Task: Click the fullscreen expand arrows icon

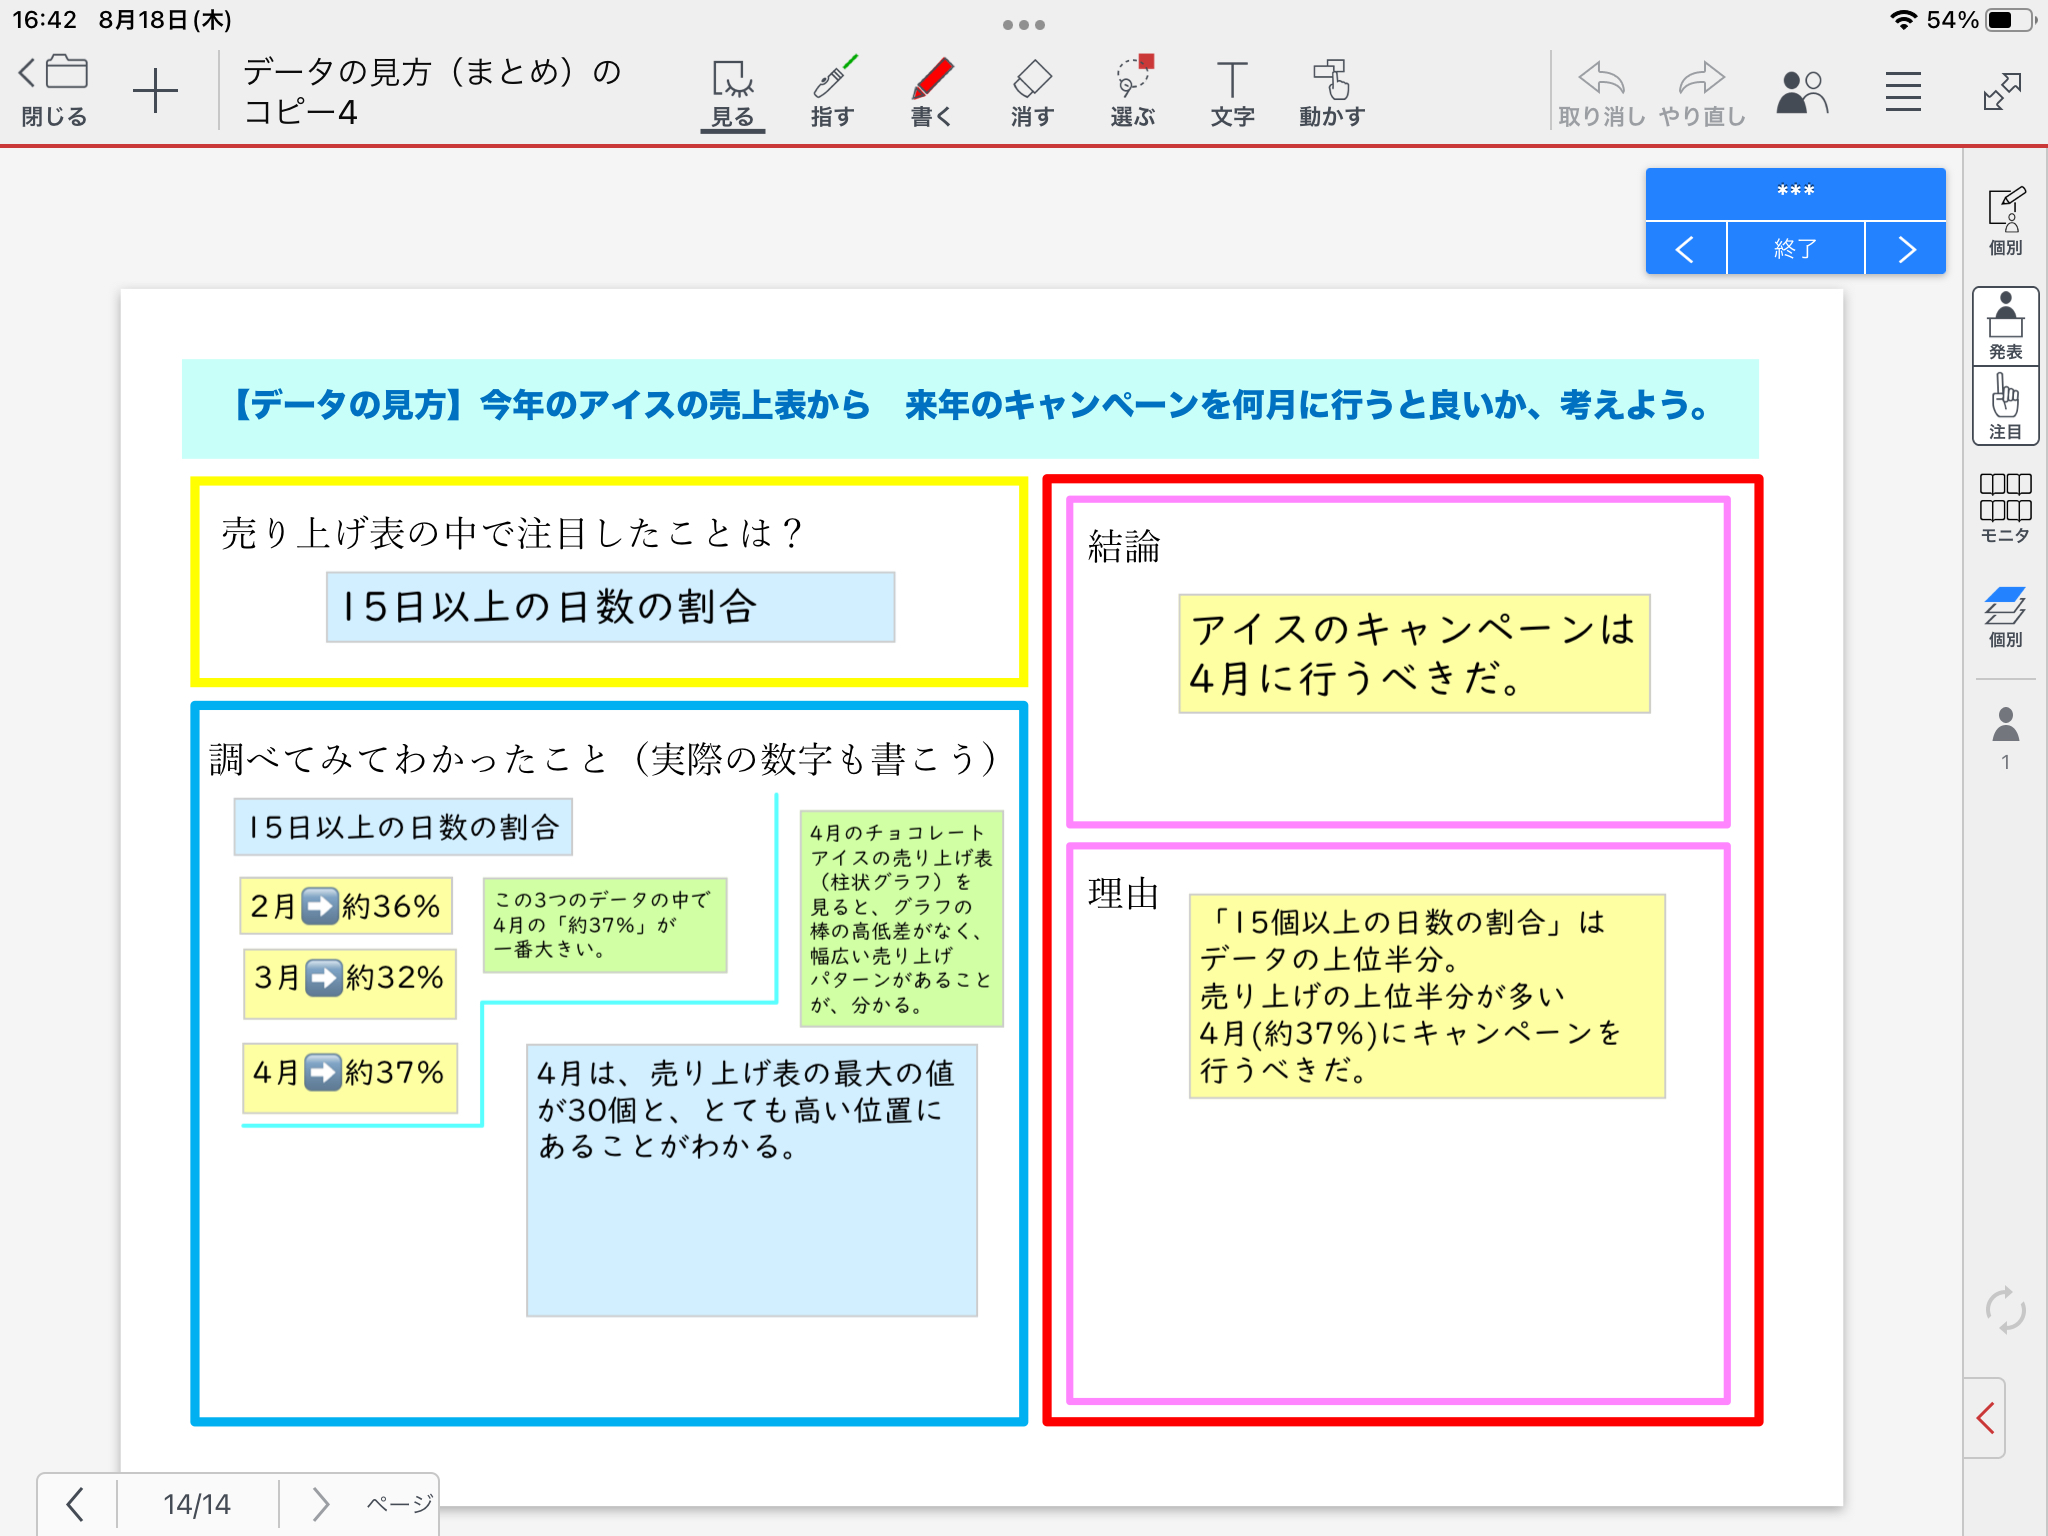Action: pyautogui.click(x=2001, y=92)
